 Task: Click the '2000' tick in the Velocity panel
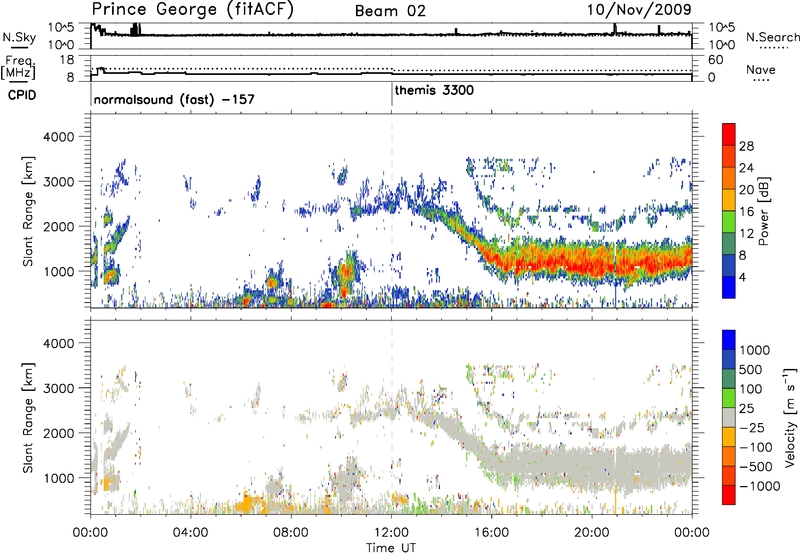(58, 433)
